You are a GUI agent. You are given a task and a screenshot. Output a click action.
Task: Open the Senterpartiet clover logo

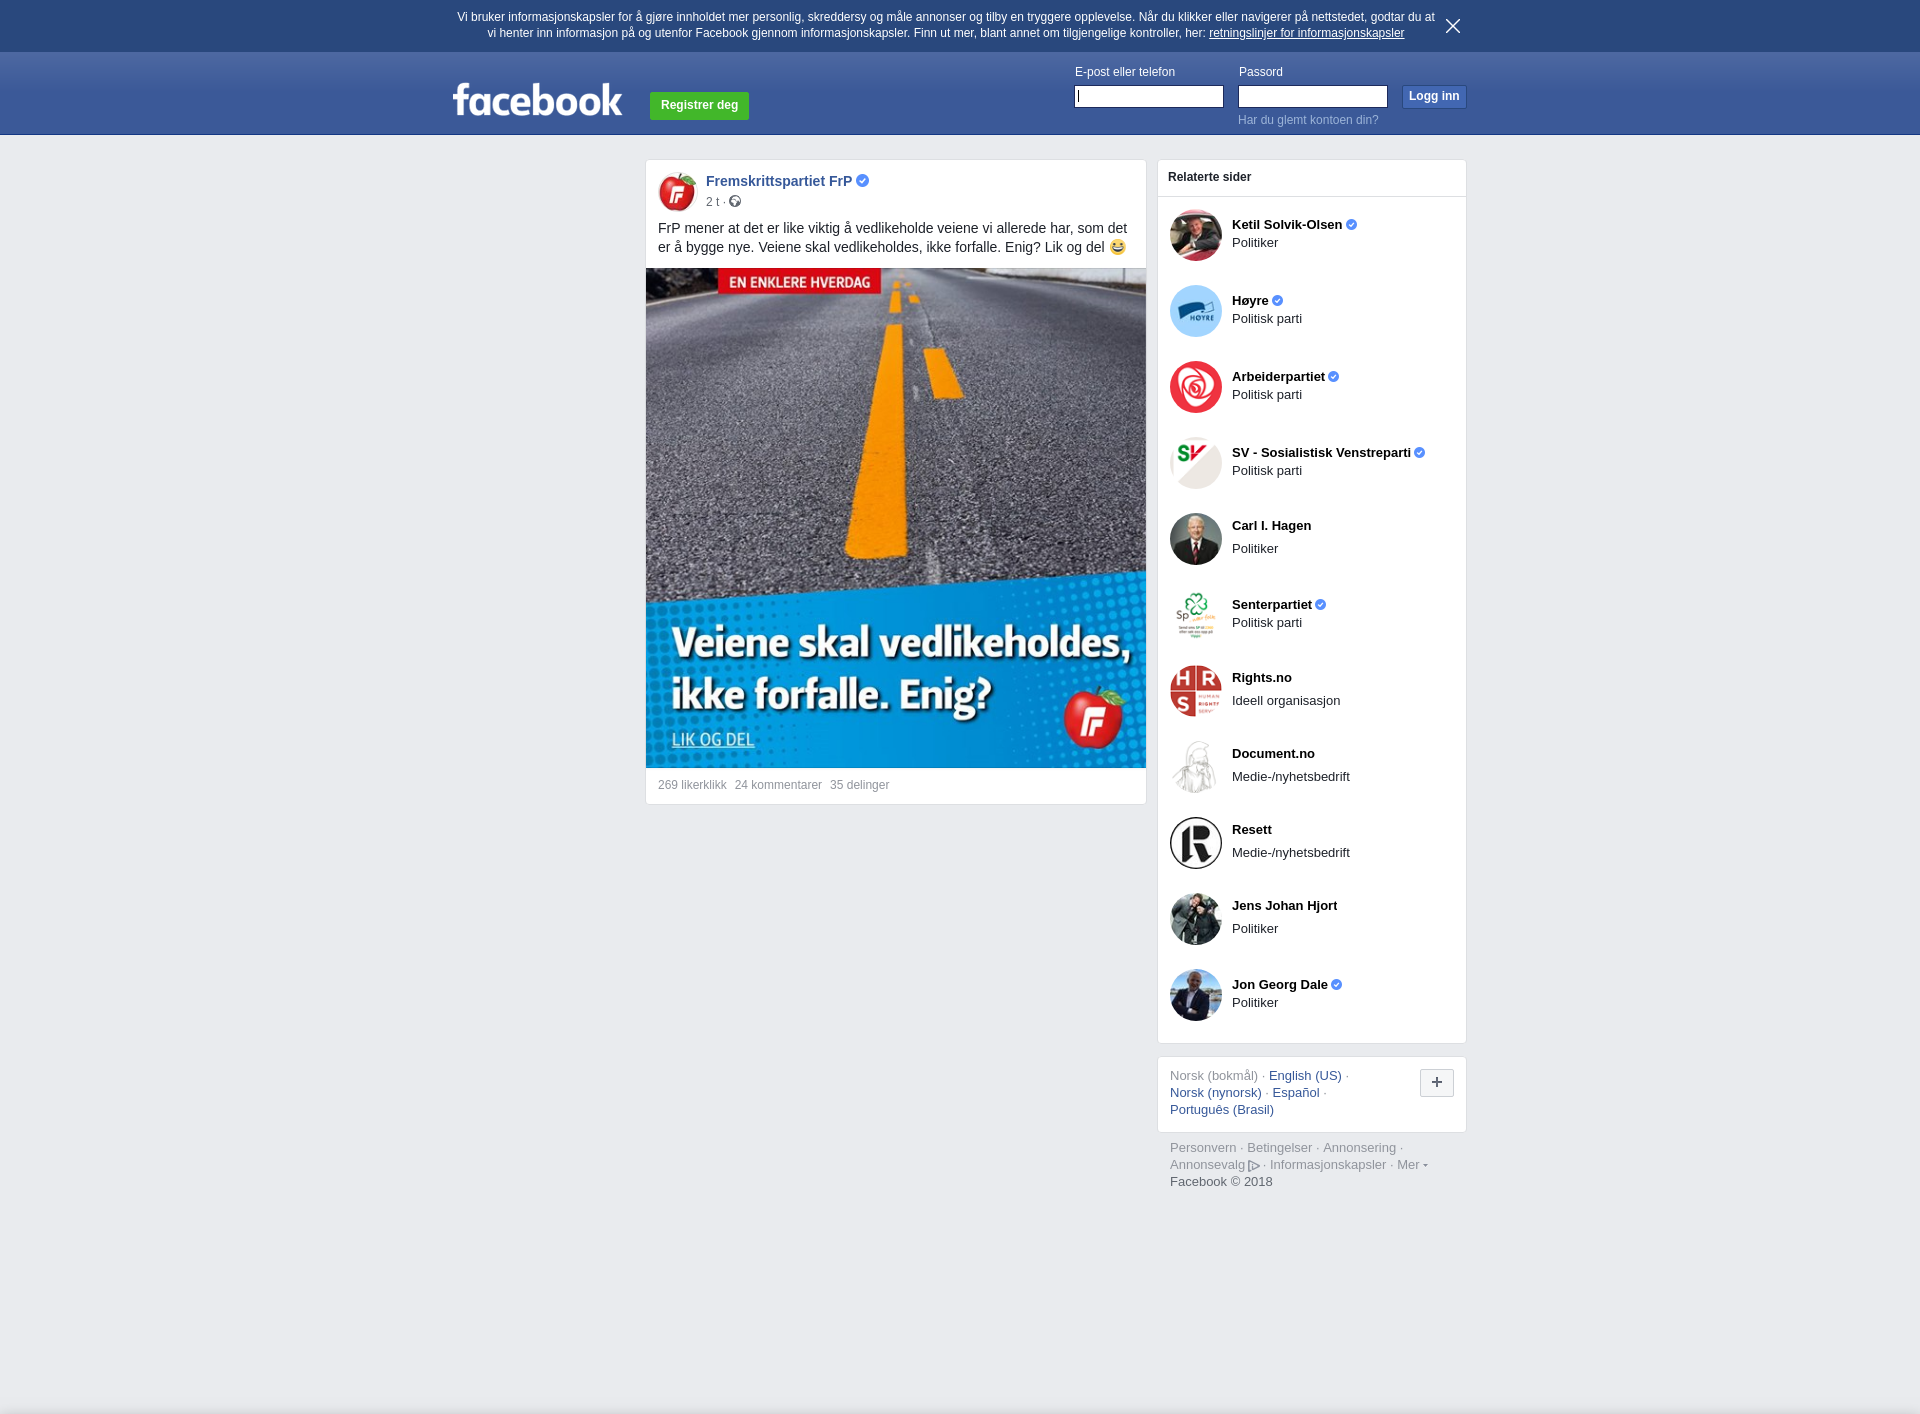[1196, 615]
